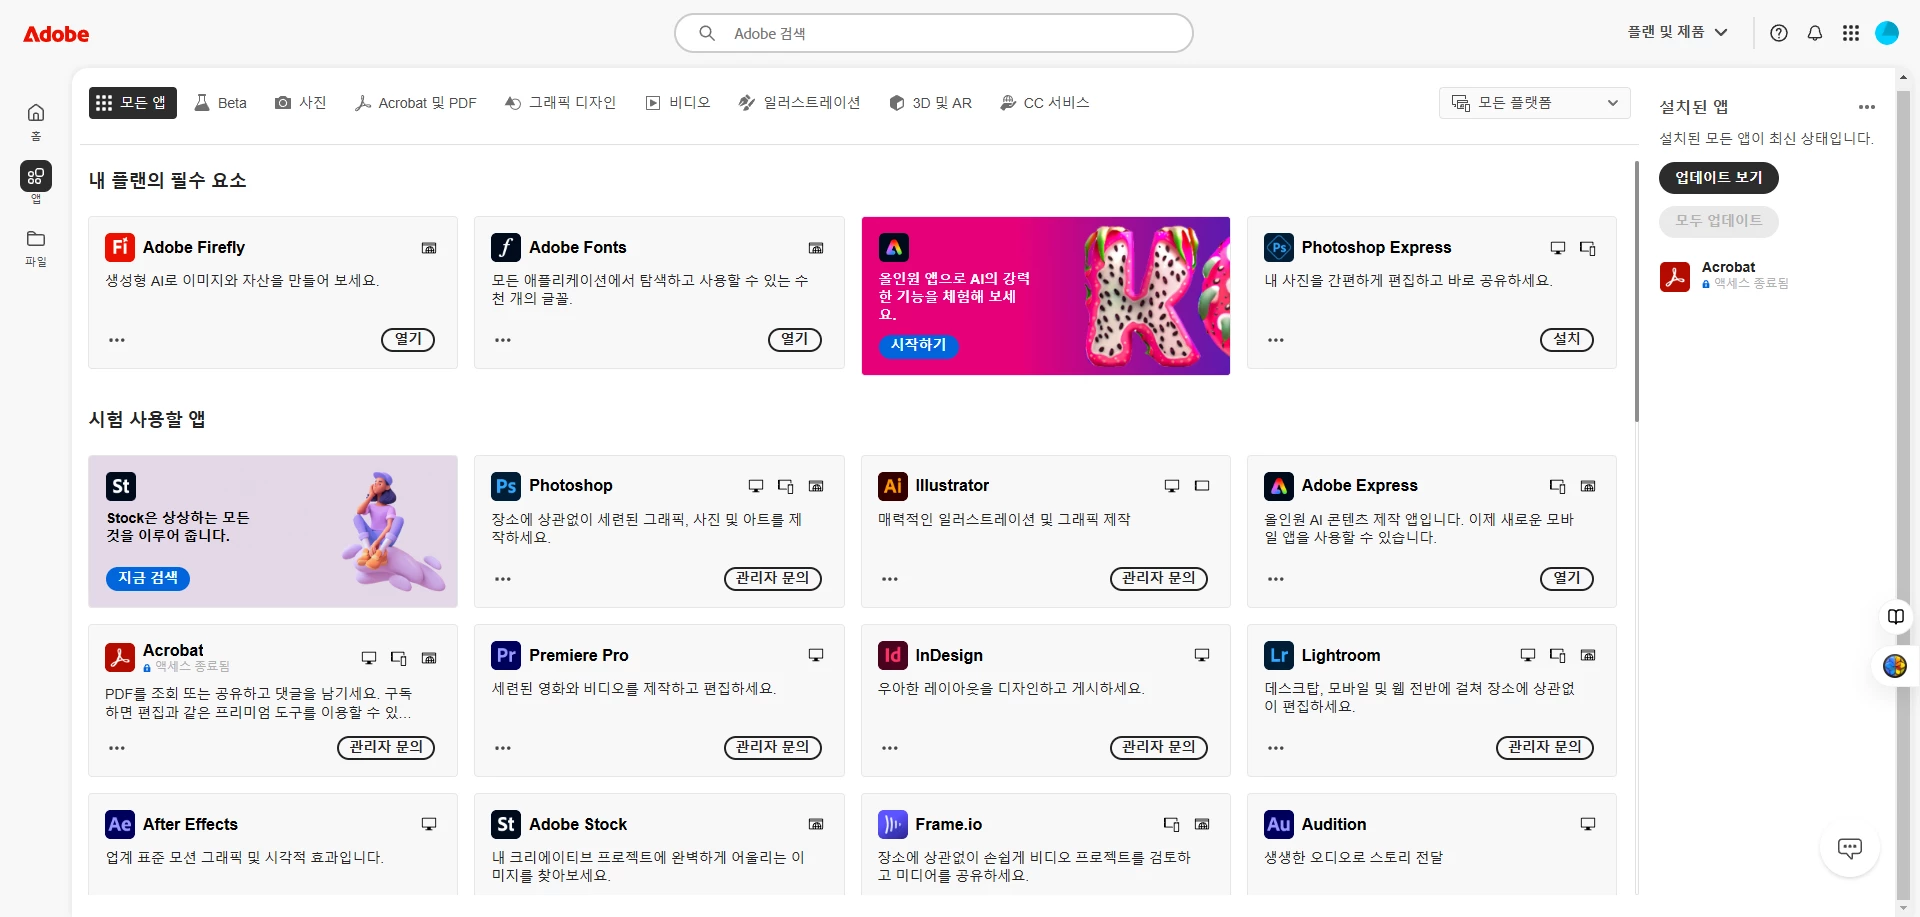Click 관리자 문의 on Illustrator card
Image resolution: width=1920 pixels, height=917 pixels.
point(1159,579)
